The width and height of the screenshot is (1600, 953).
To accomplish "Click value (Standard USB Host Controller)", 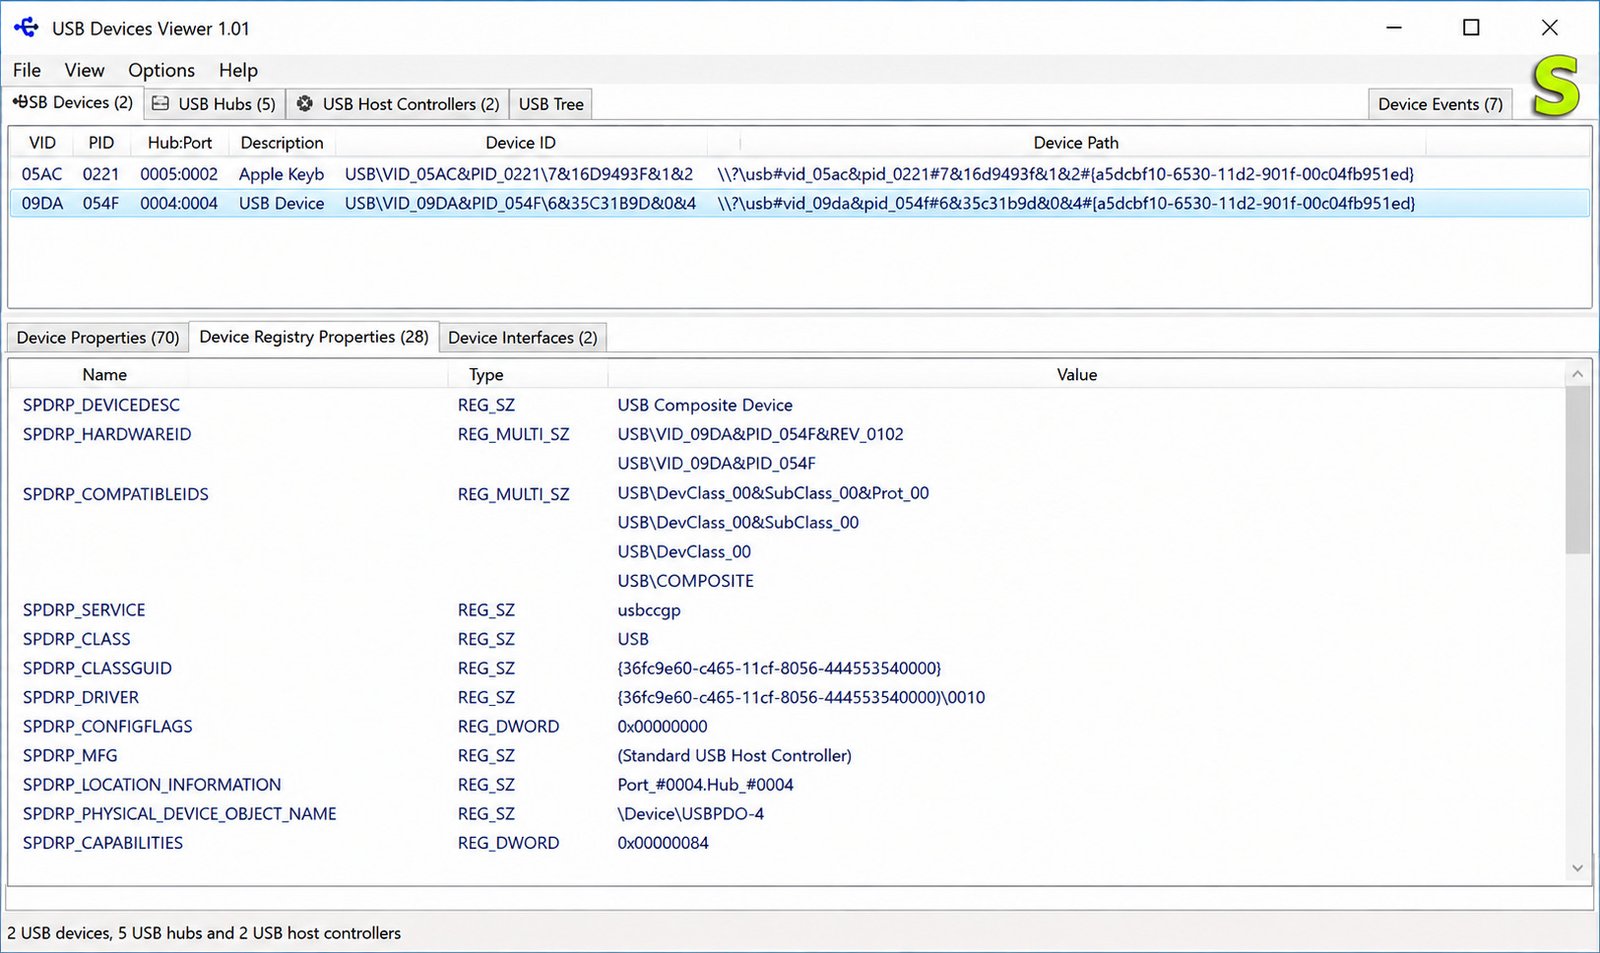I will (735, 755).
